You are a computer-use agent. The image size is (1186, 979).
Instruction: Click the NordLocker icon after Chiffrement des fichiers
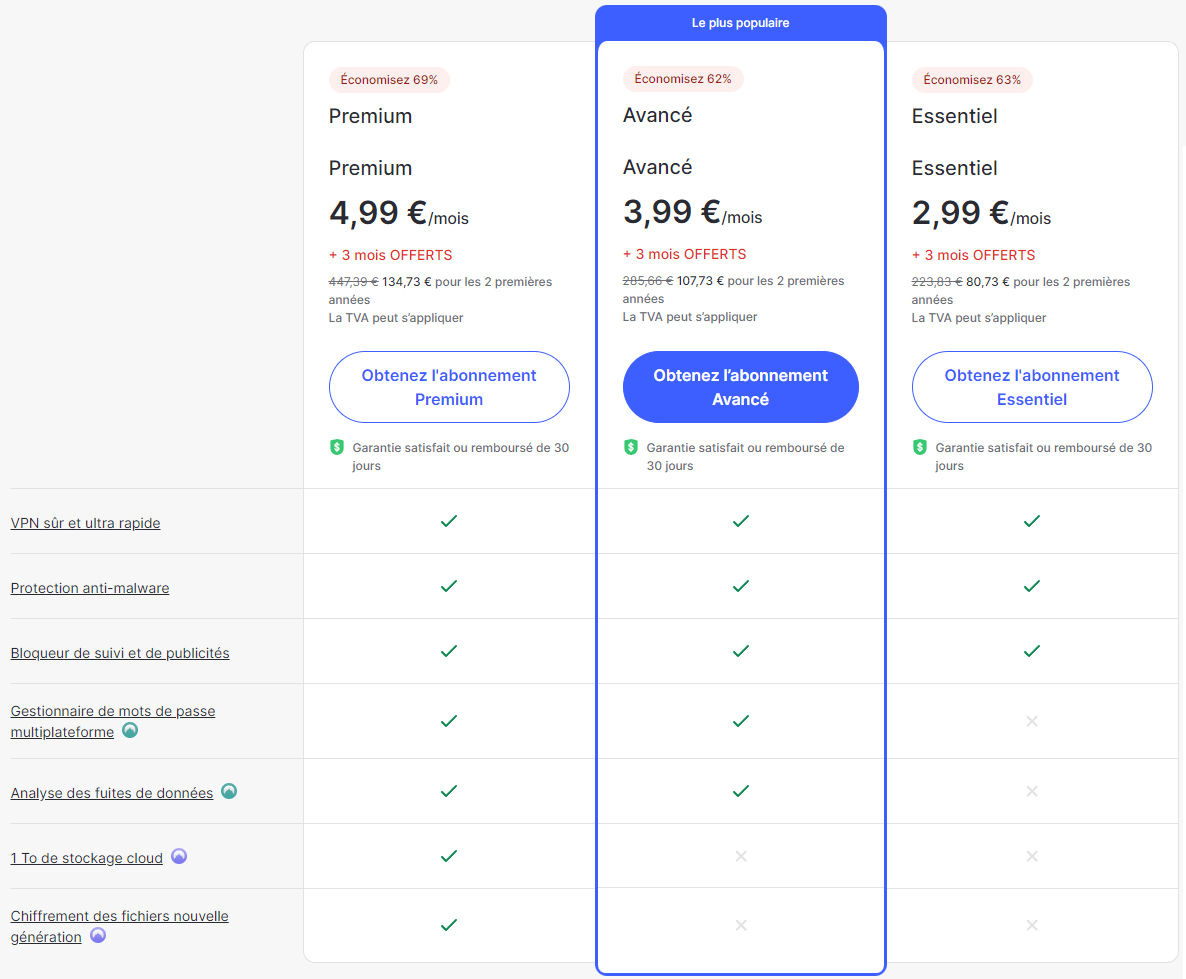click(x=97, y=936)
